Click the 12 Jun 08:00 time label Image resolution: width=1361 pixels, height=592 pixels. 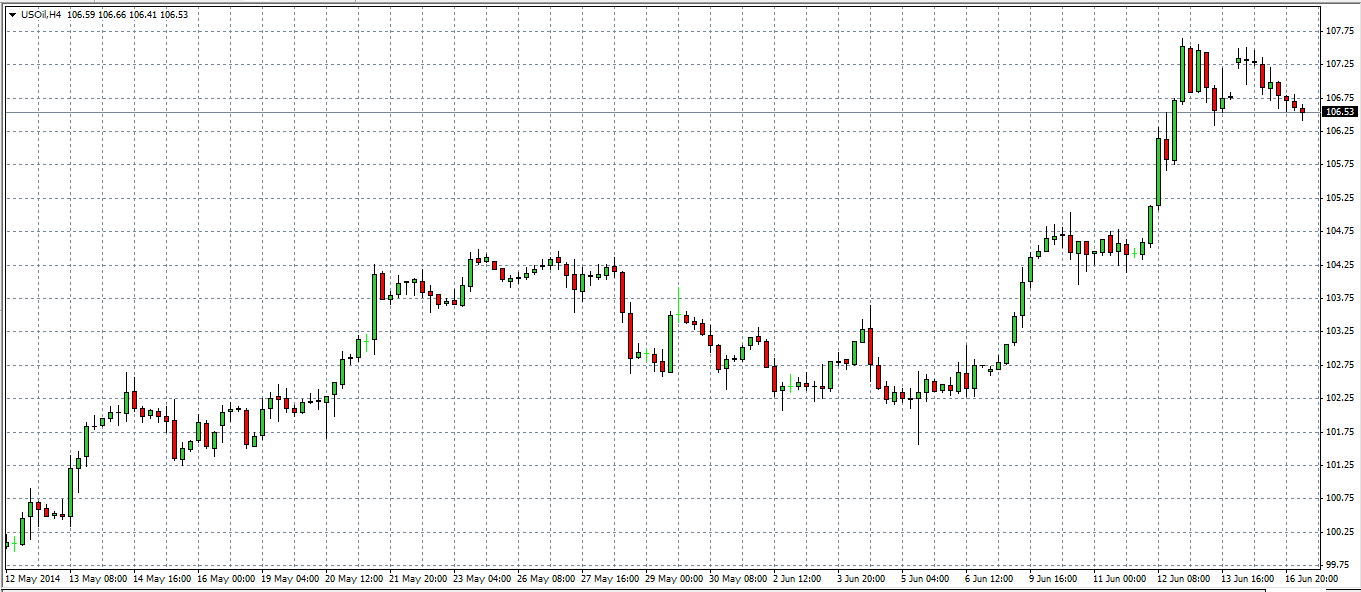1185,578
